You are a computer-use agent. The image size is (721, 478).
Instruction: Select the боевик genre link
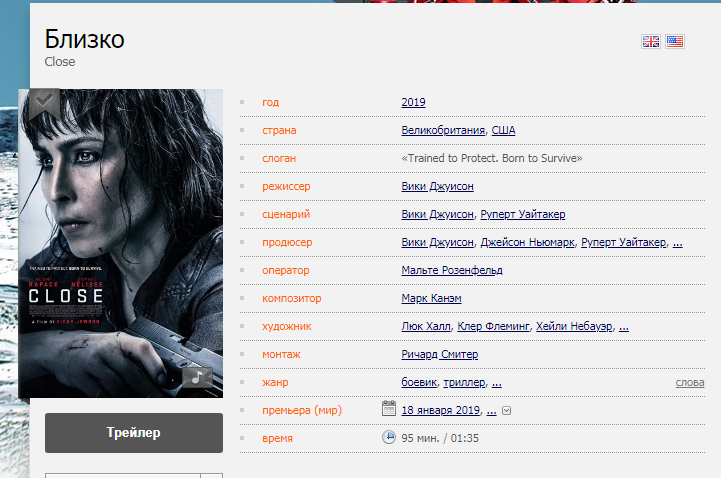click(x=420, y=382)
